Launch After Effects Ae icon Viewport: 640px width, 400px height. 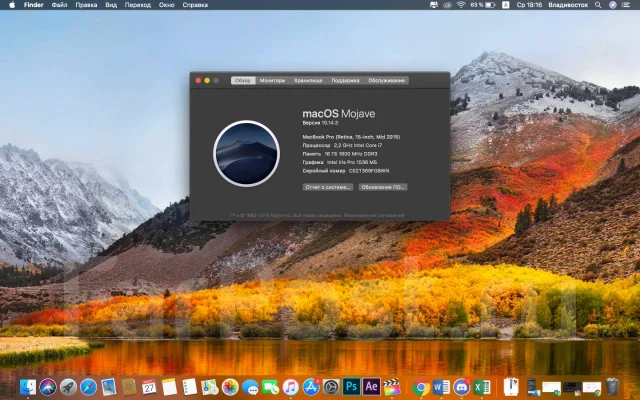point(371,387)
